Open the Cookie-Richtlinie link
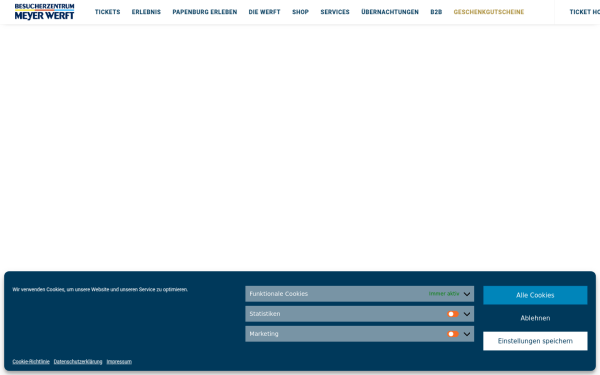Viewport: 600px width, 375px height. 31,362
